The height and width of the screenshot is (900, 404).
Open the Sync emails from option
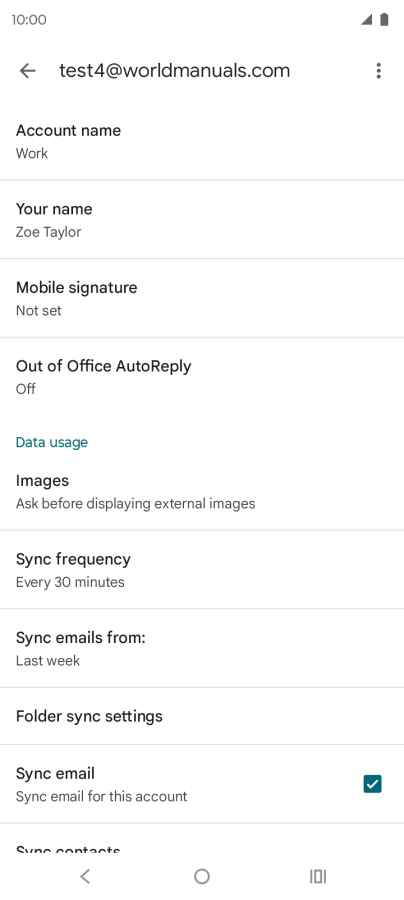pos(202,649)
